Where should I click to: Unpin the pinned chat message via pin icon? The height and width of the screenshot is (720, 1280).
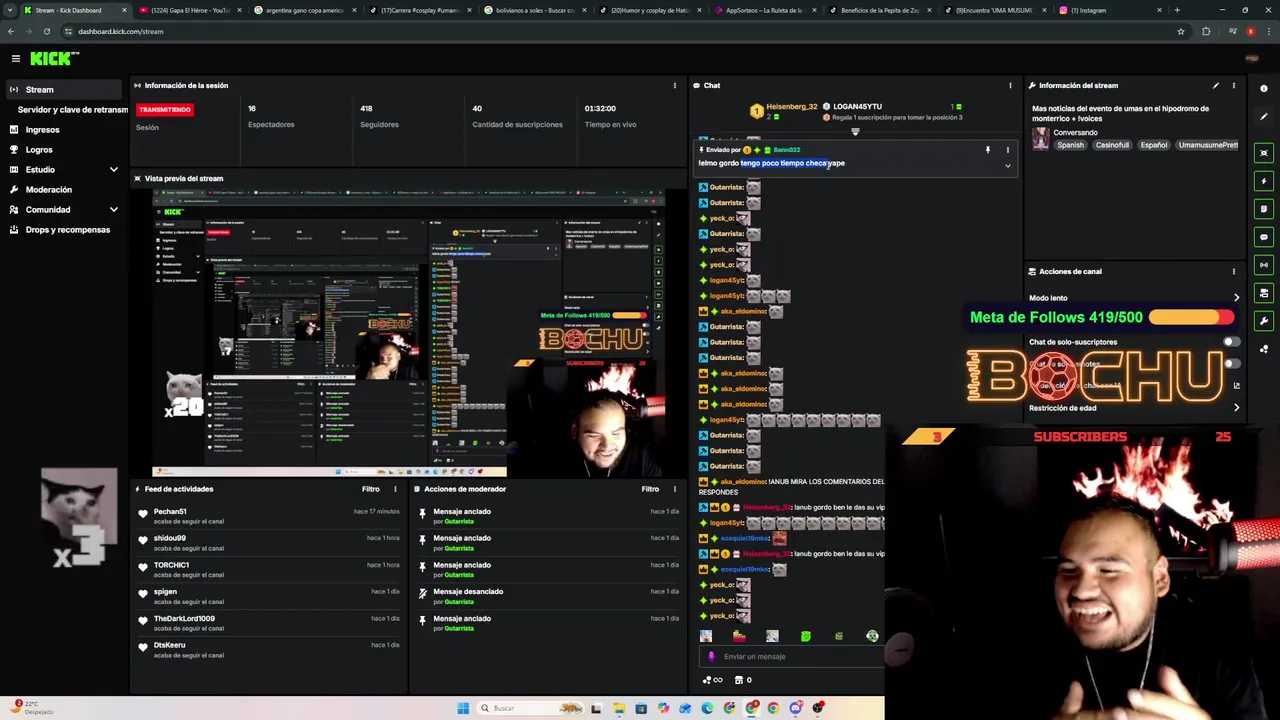click(987, 150)
